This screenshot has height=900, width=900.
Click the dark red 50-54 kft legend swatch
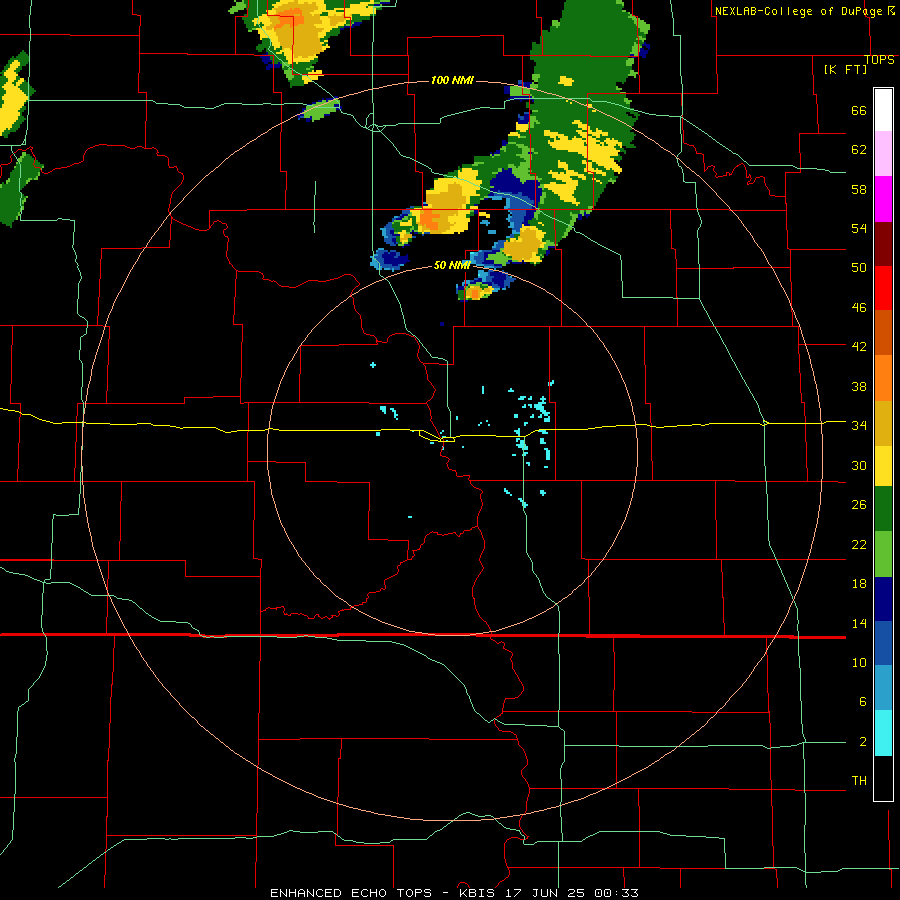pyautogui.click(x=883, y=243)
